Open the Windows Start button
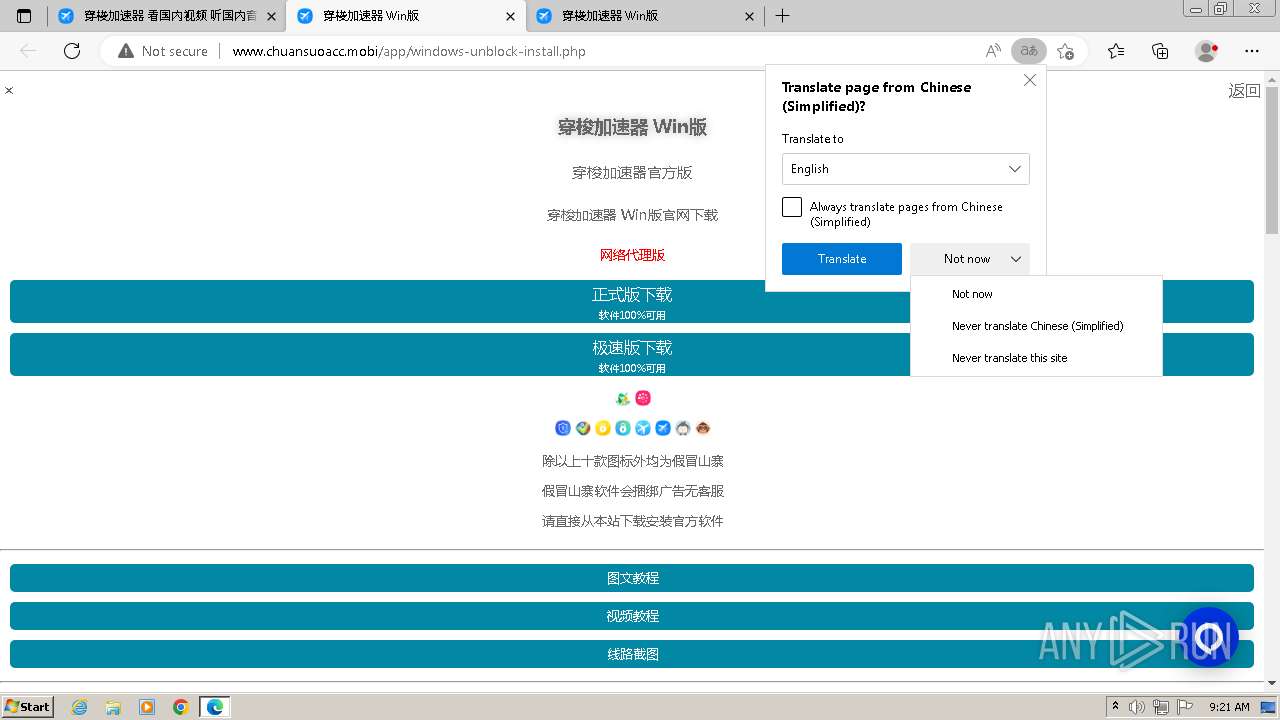 coord(28,707)
